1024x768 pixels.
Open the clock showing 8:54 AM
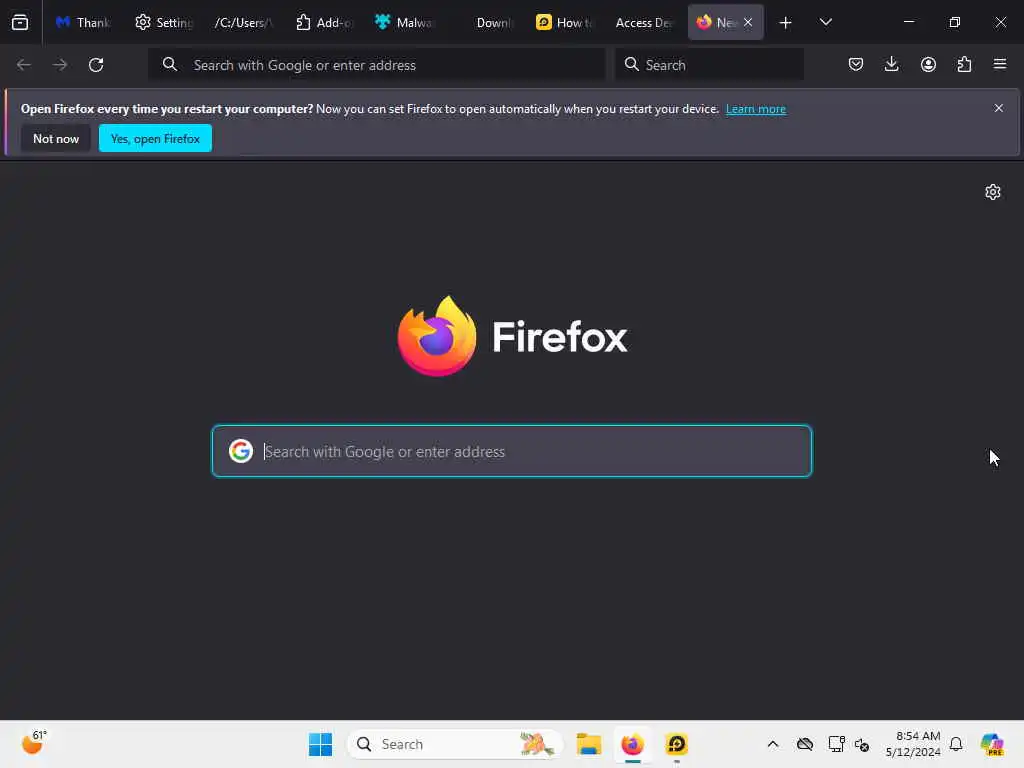[x=912, y=744]
